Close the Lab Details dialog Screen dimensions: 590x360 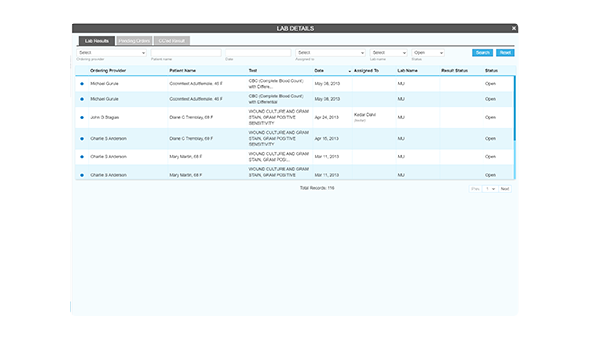pyautogui.click(x=513, y=28)
